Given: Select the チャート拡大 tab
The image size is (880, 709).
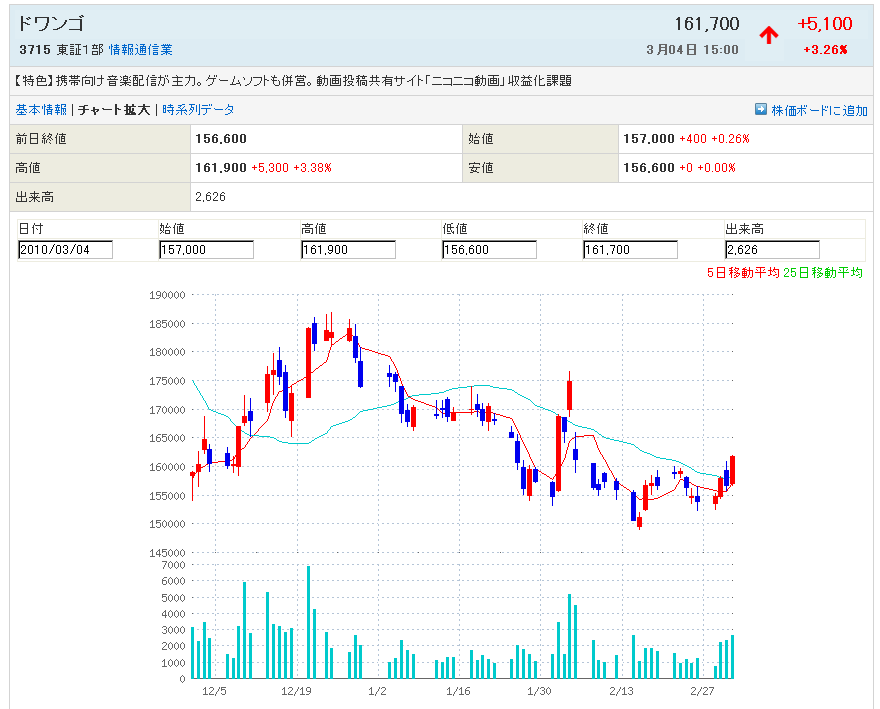Looking at the screenshot, I should pyautogui.click(x=114, y=110).
